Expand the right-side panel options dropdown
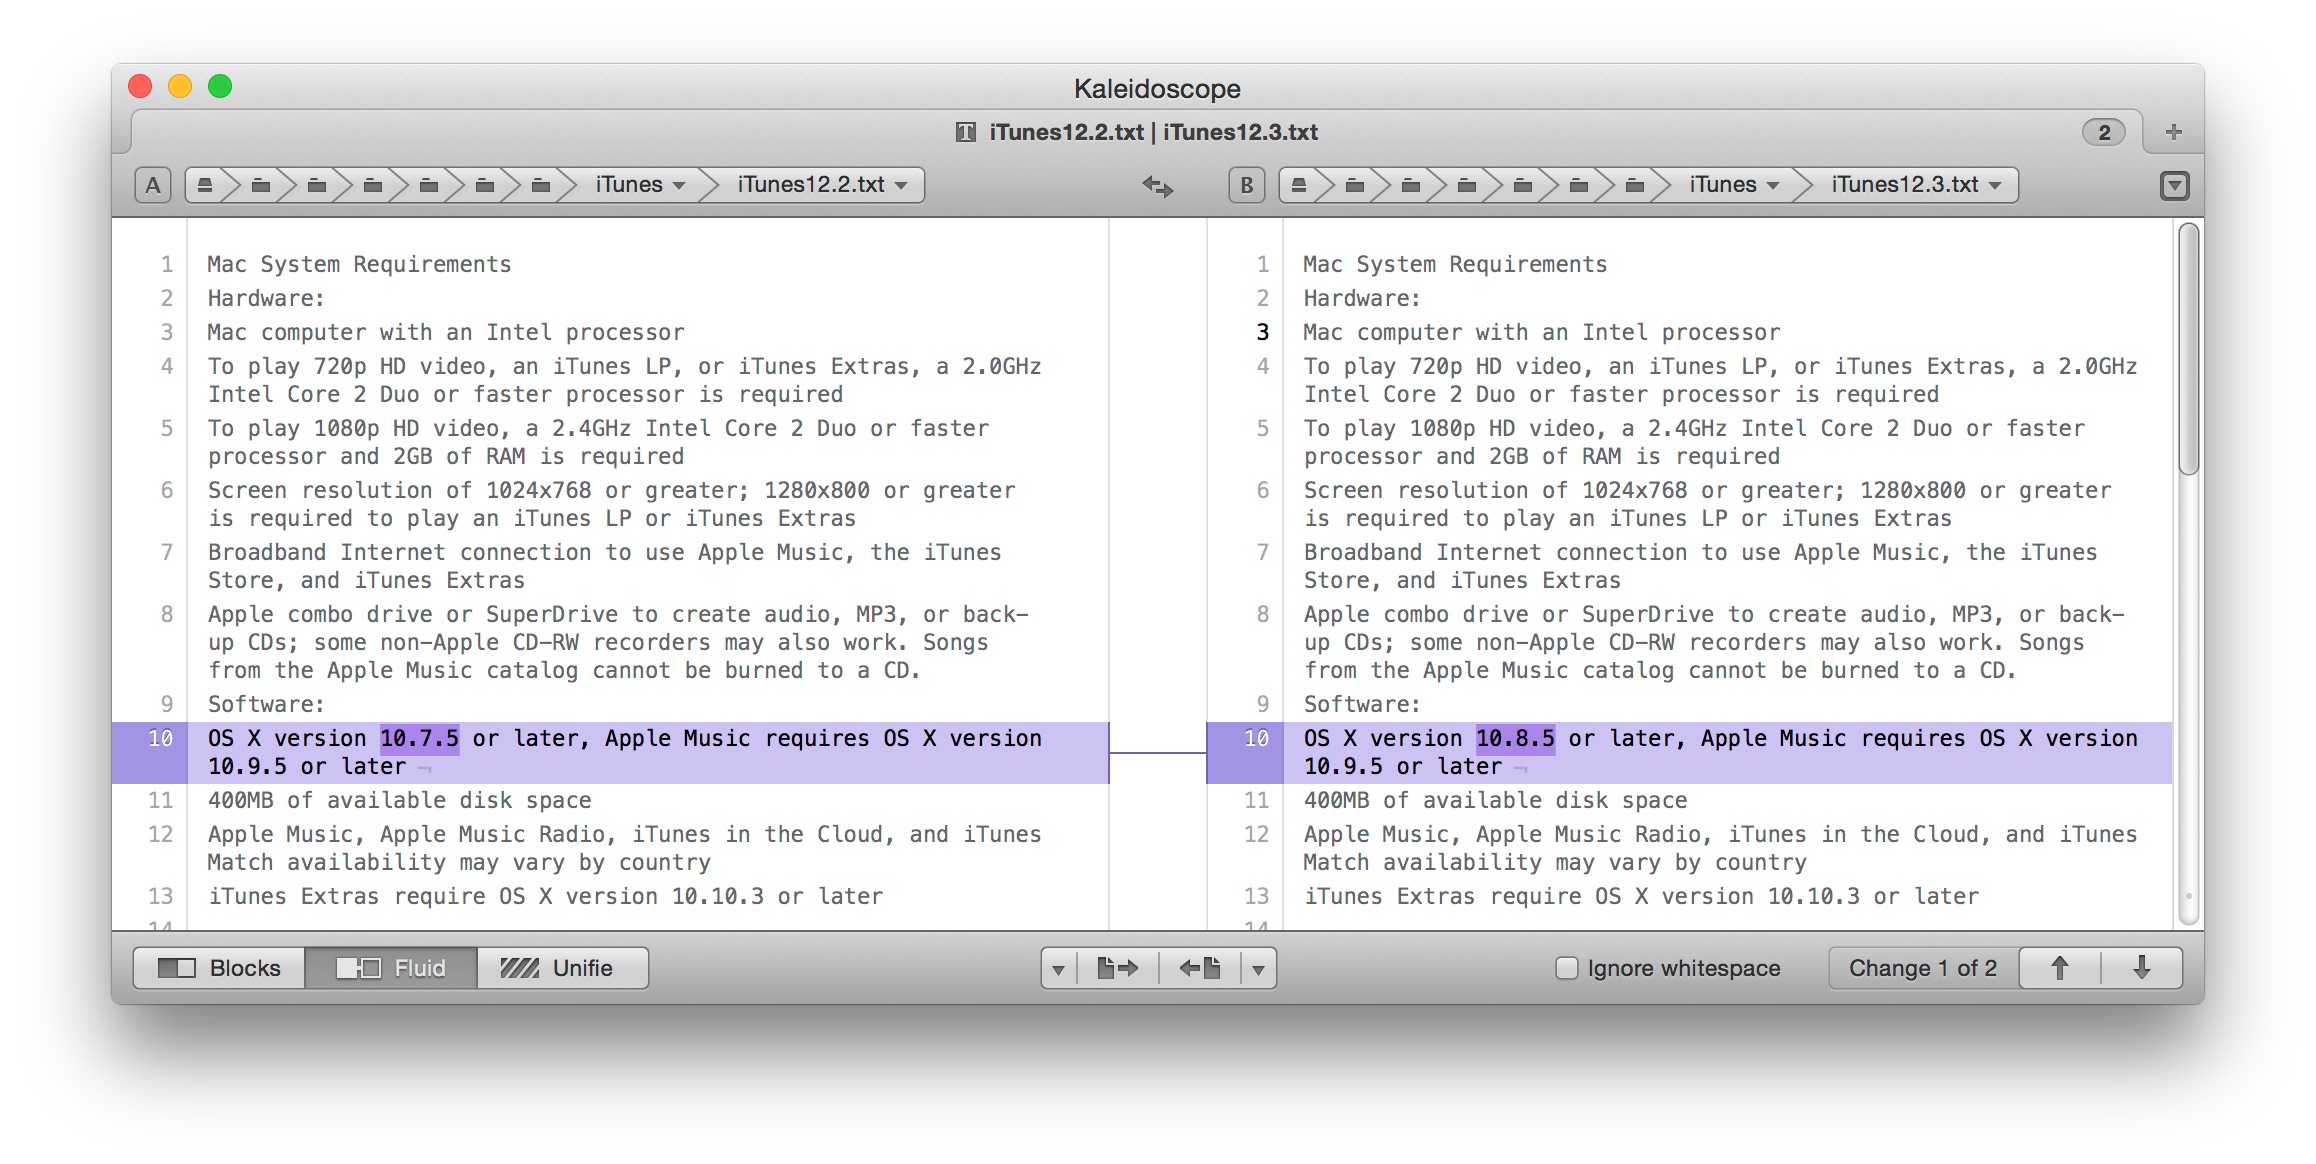Image resolution: width=2316 pixels, height=1164 pixels. pyautogui.click(x=2174, y=186)
